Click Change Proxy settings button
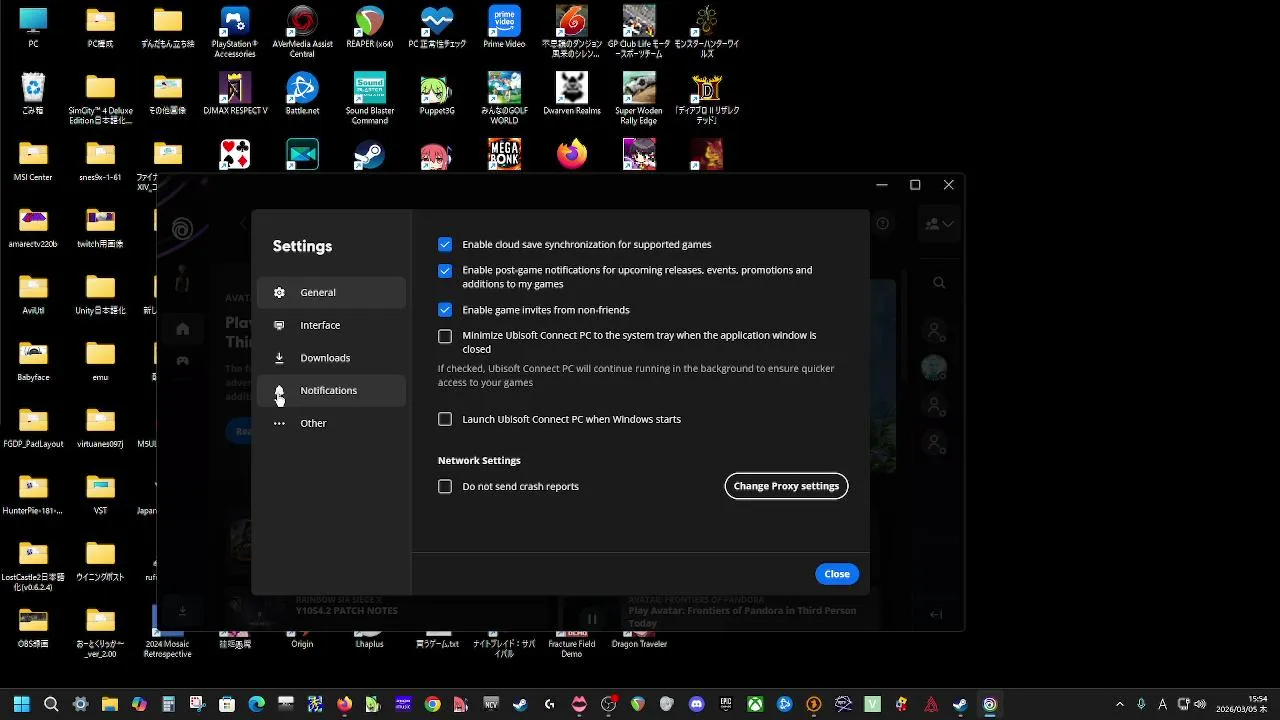1280x720 pixels. (786, 486)
